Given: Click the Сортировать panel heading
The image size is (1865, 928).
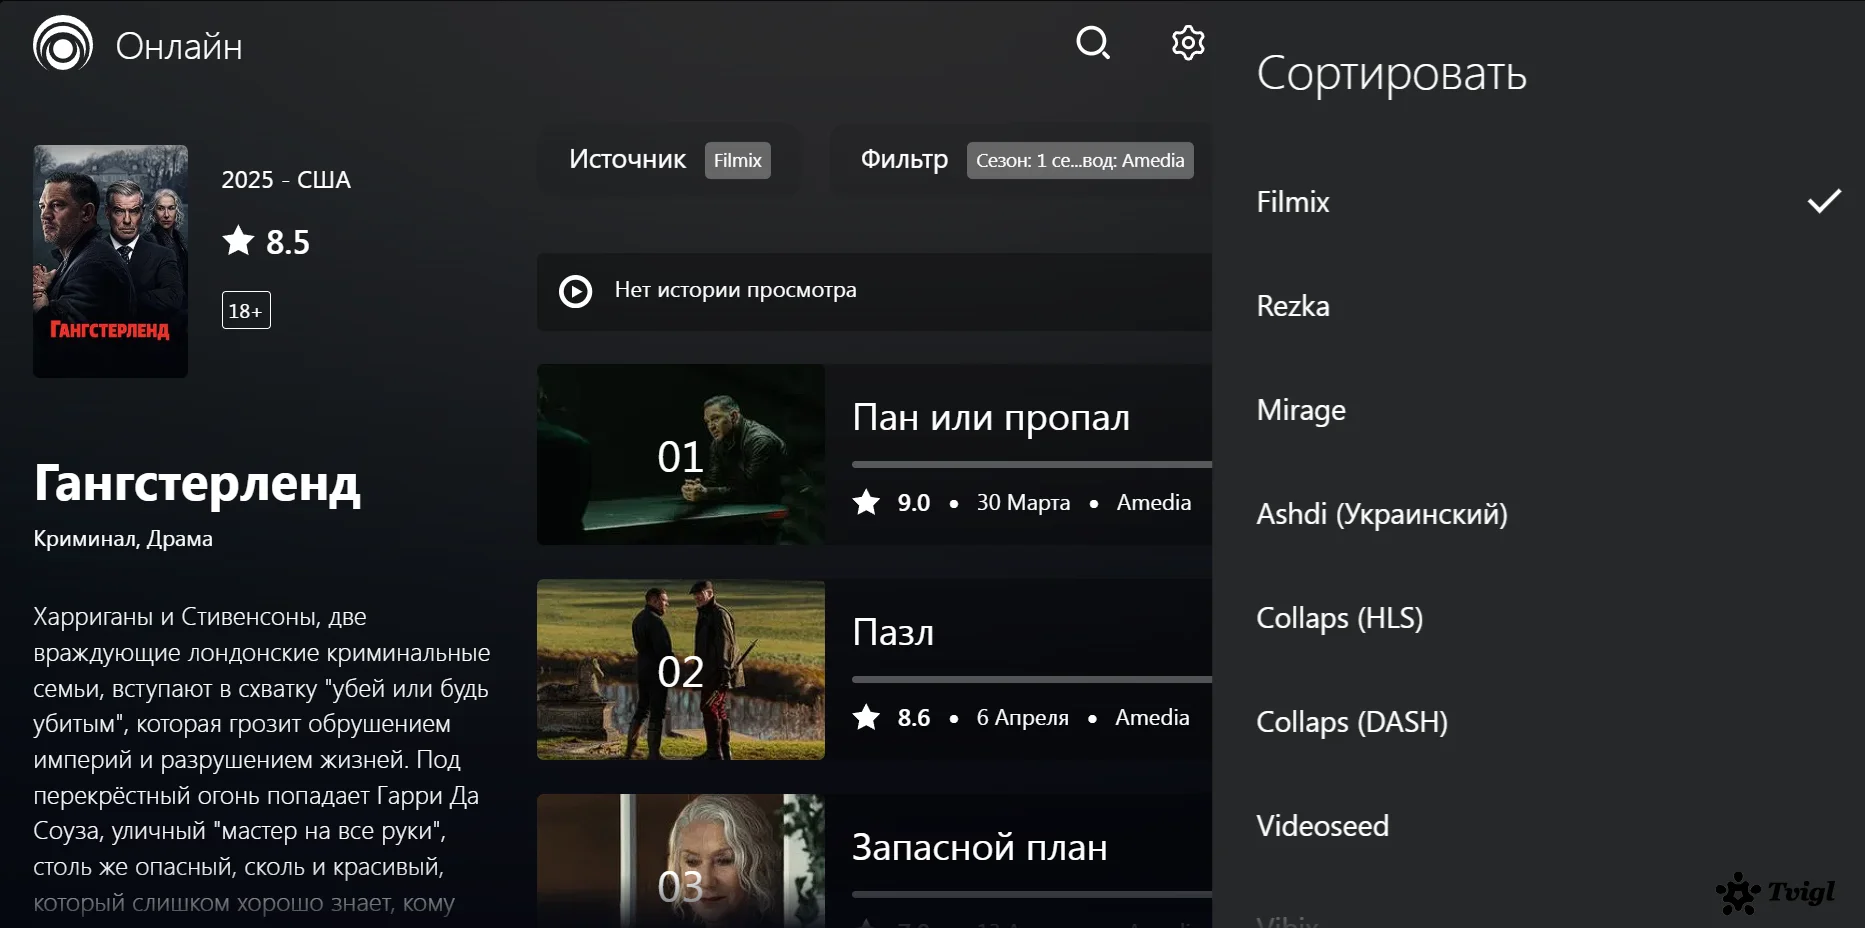Looking at the screenshot, I should coord(1392,74).
